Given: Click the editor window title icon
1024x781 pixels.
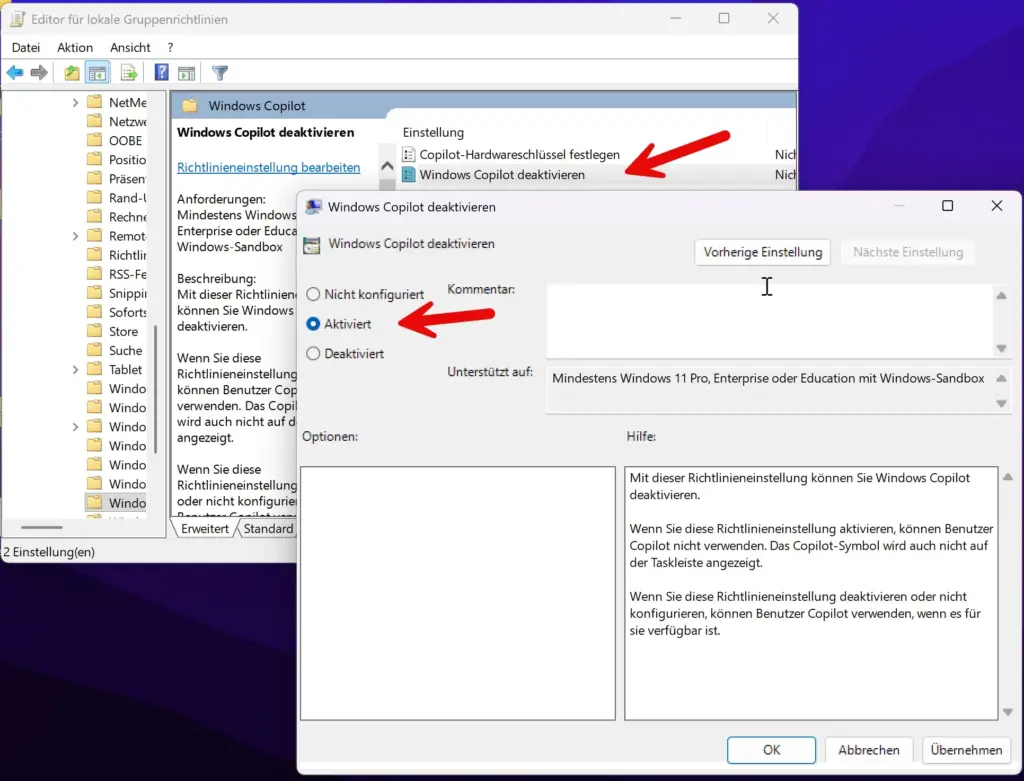Looking at the screenshot, I should point(18,19).
